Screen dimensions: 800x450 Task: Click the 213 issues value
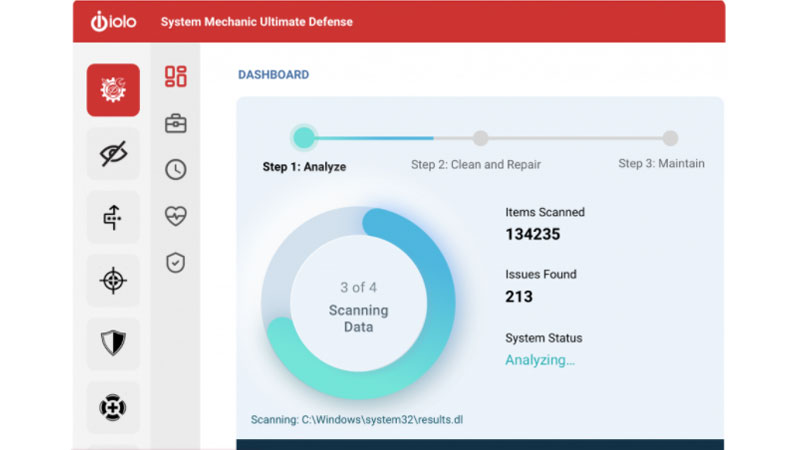pyautogui.click(x=519, y=296)
